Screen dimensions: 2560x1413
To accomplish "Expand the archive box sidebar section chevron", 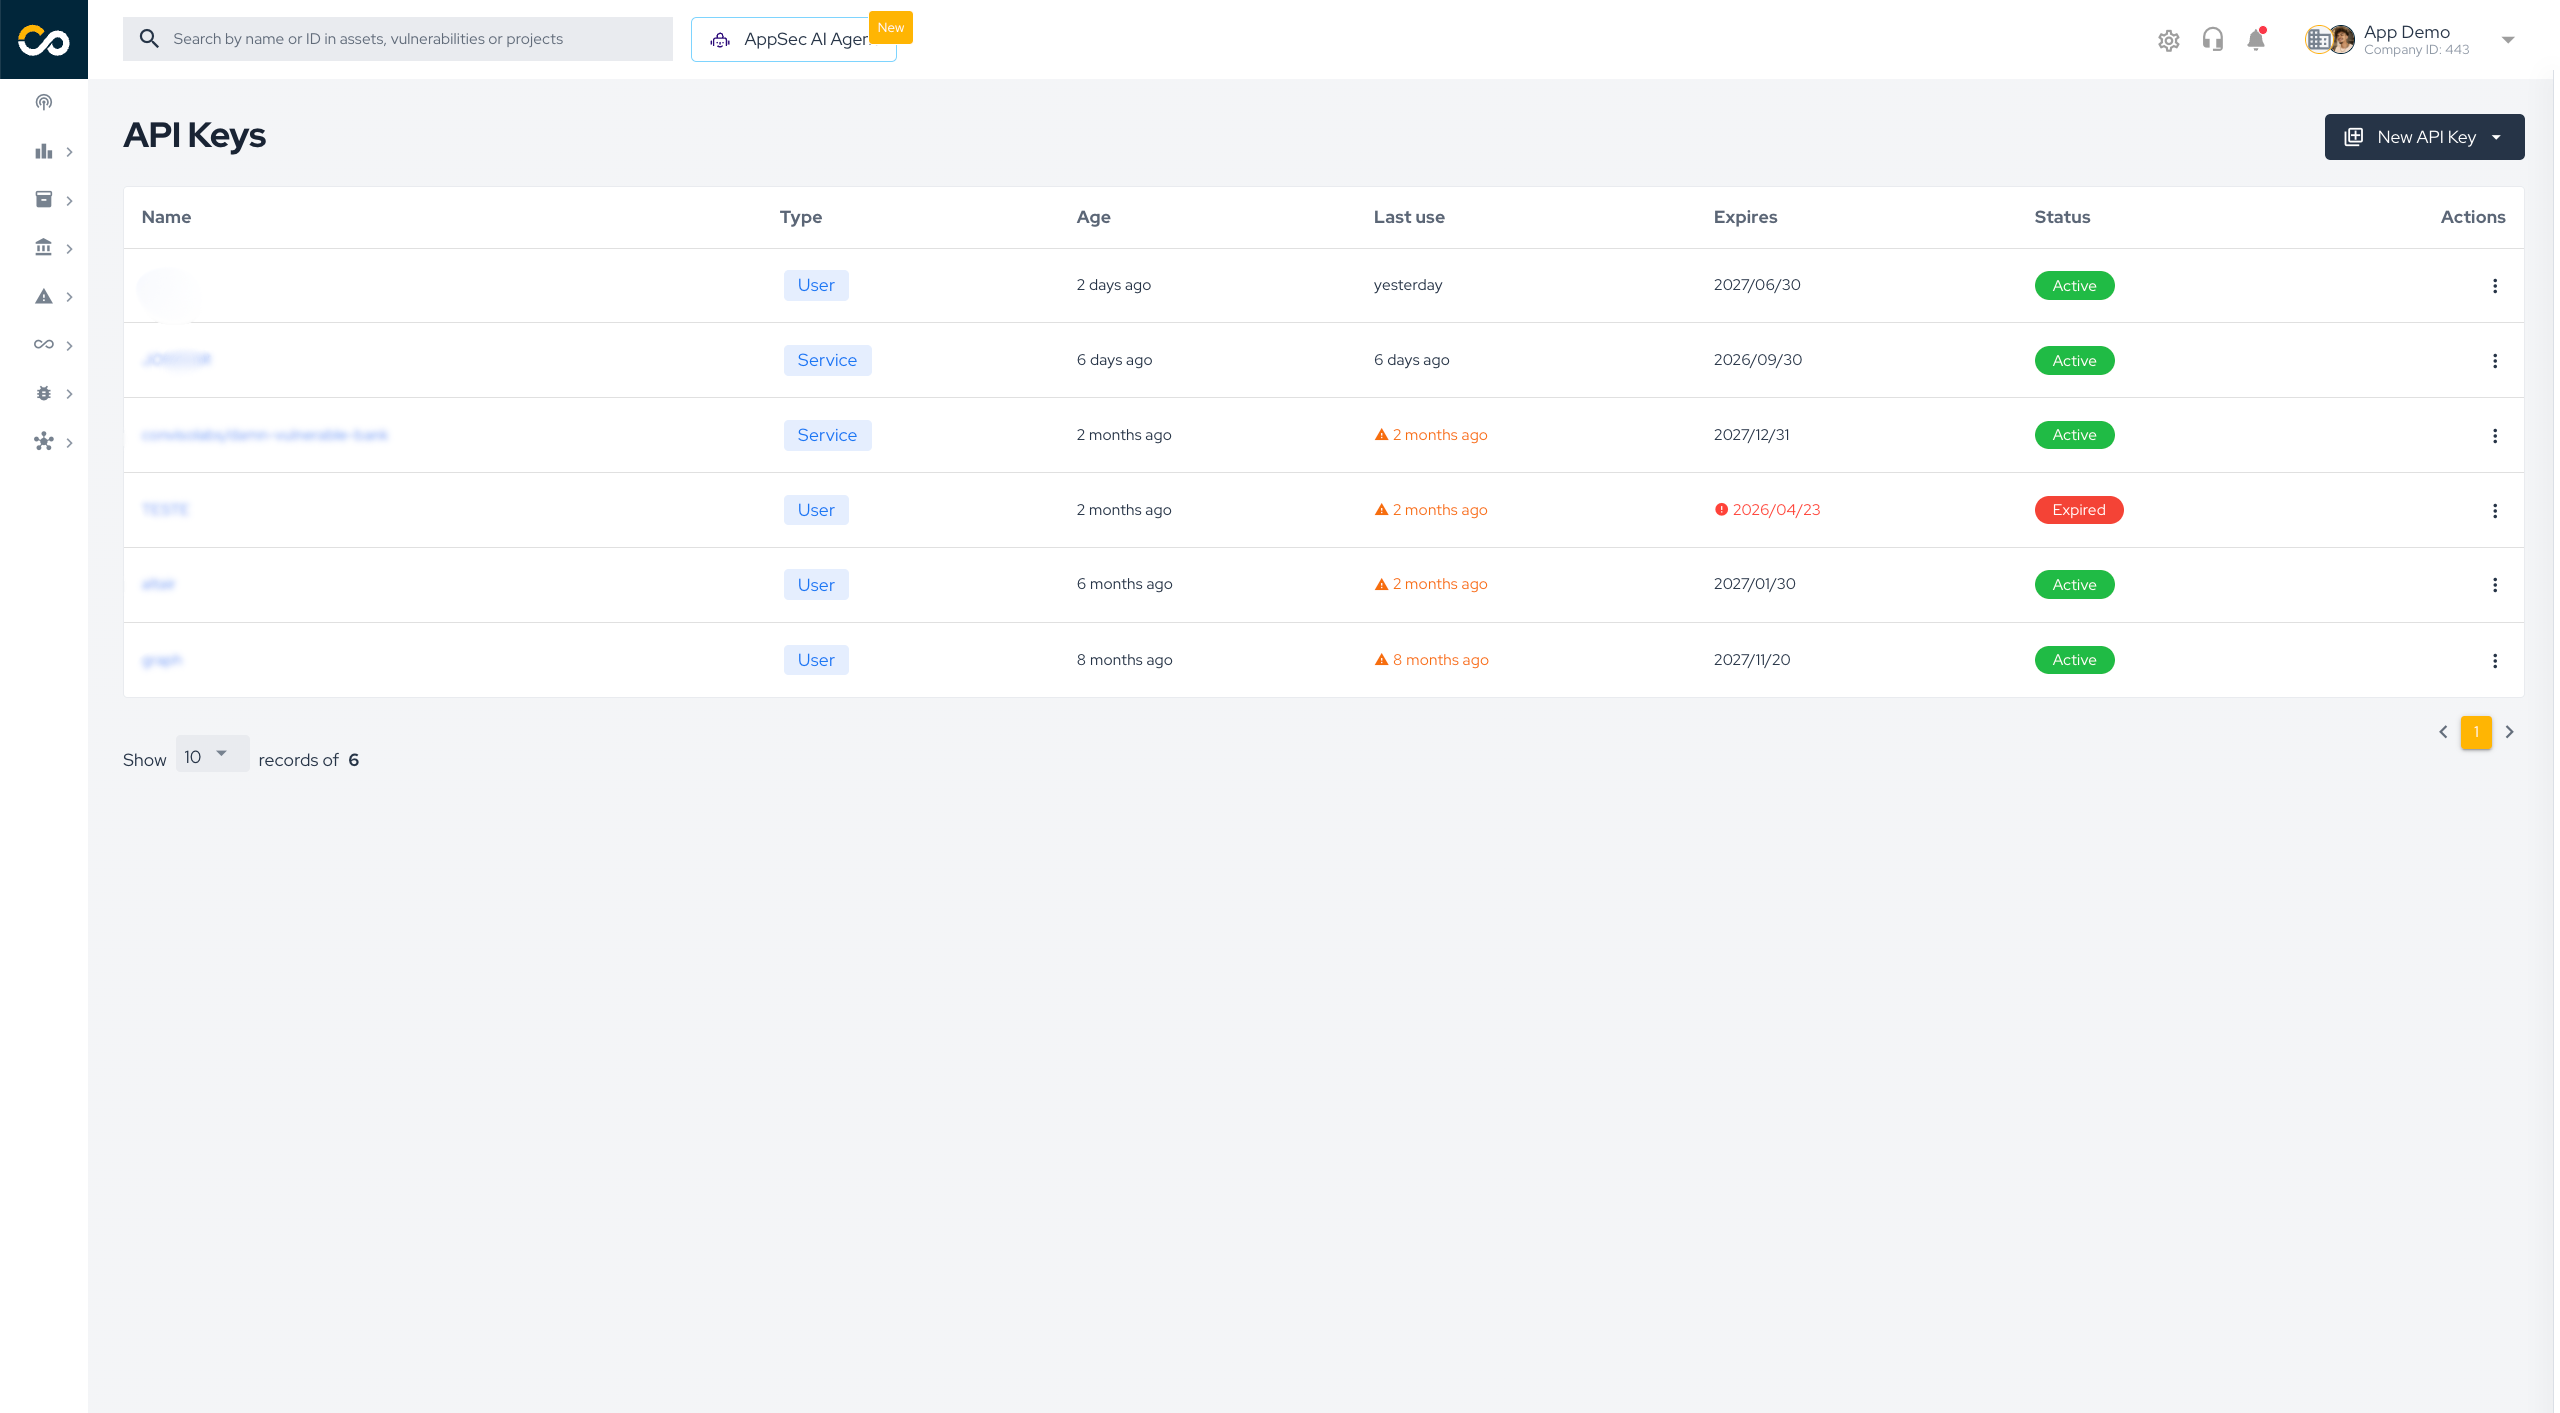I will point(69,201).
